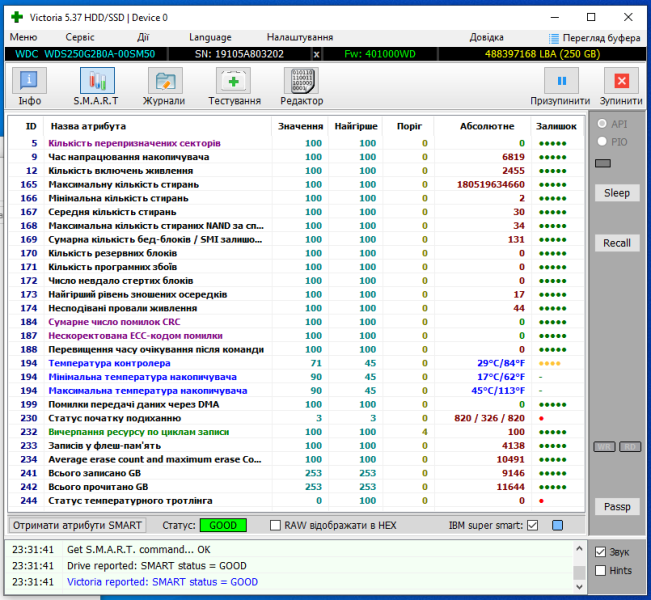
Task: Enable RAW відображати в HEX checkbox
Action: point(276,525)
